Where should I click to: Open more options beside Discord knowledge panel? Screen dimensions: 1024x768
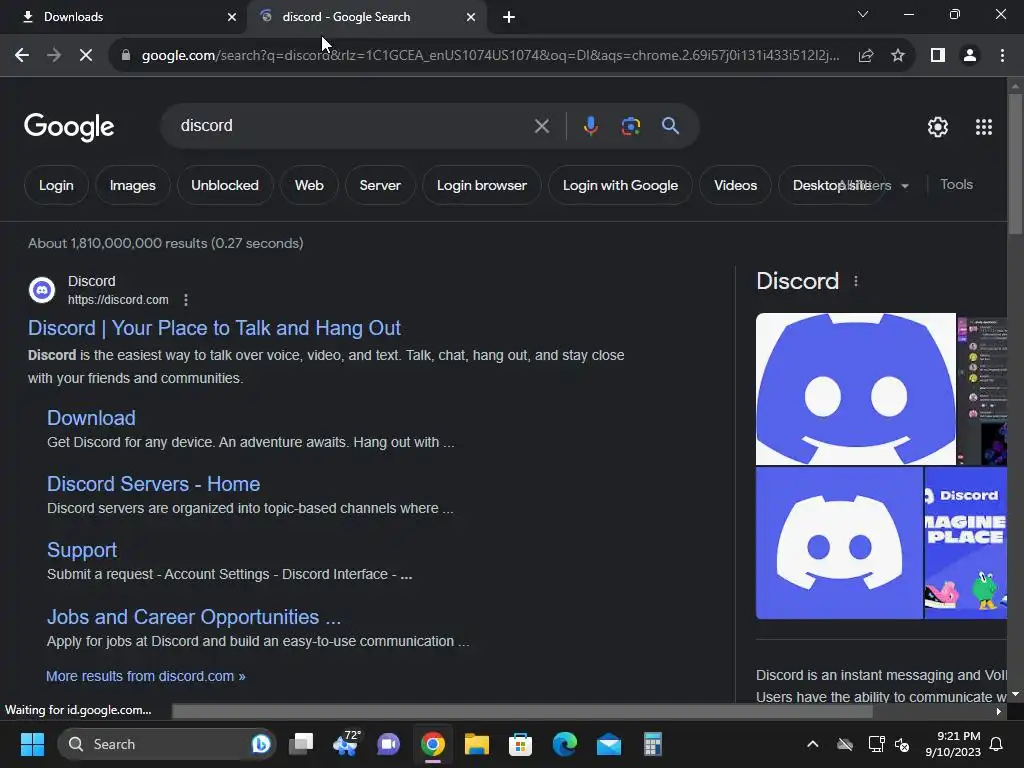click(856, 281)
